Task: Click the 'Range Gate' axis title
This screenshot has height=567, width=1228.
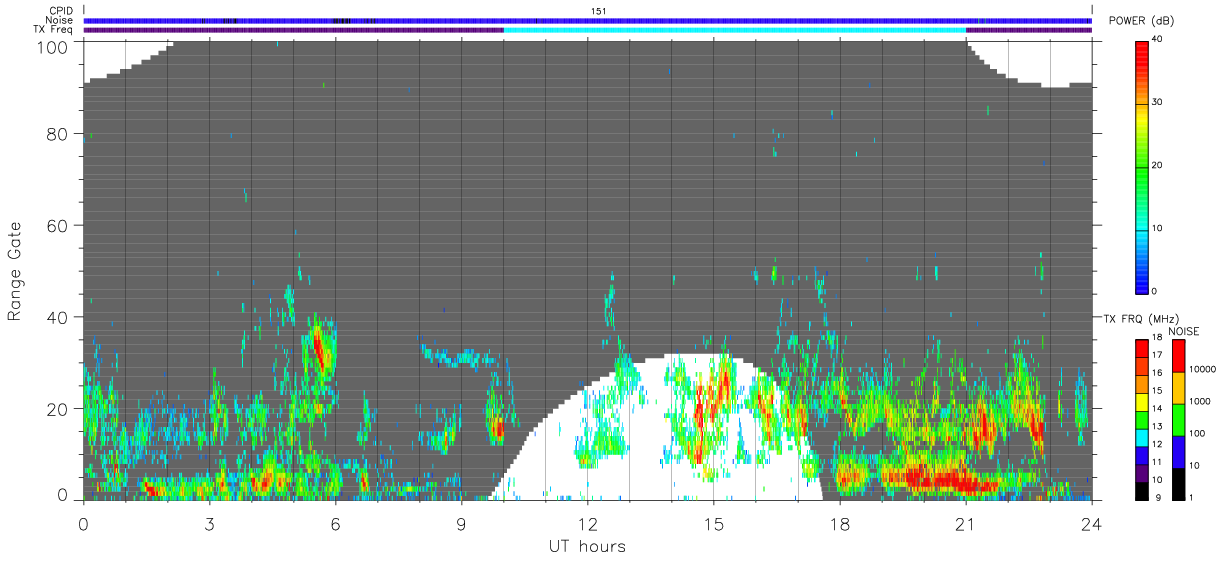Action: 15,271
